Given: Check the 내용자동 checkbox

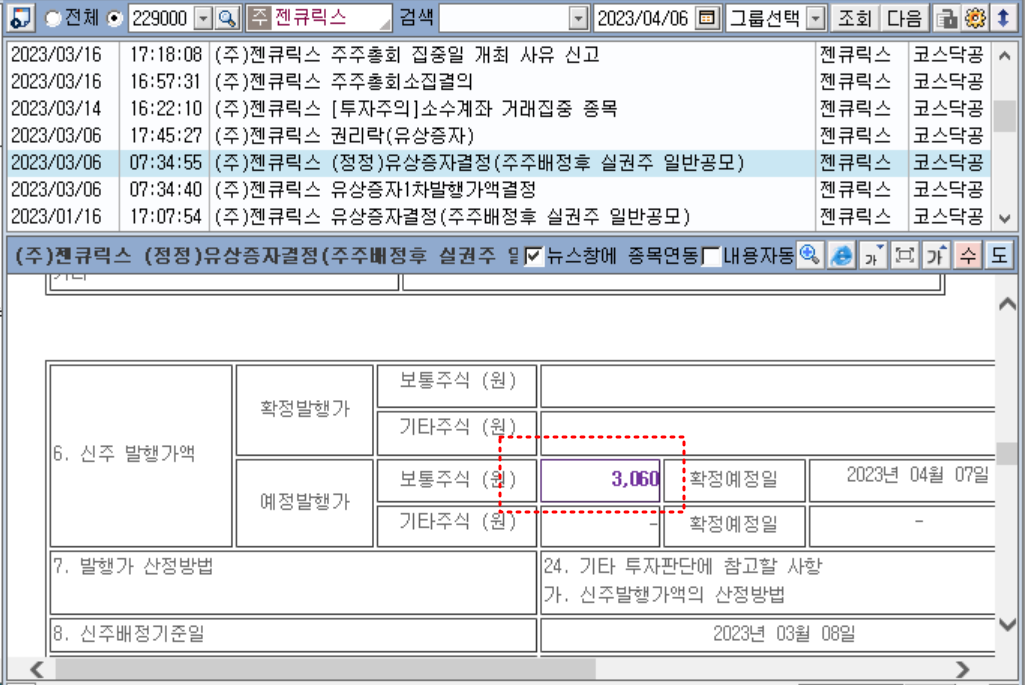Looking at the screenshot, I should tap(711, 256).
